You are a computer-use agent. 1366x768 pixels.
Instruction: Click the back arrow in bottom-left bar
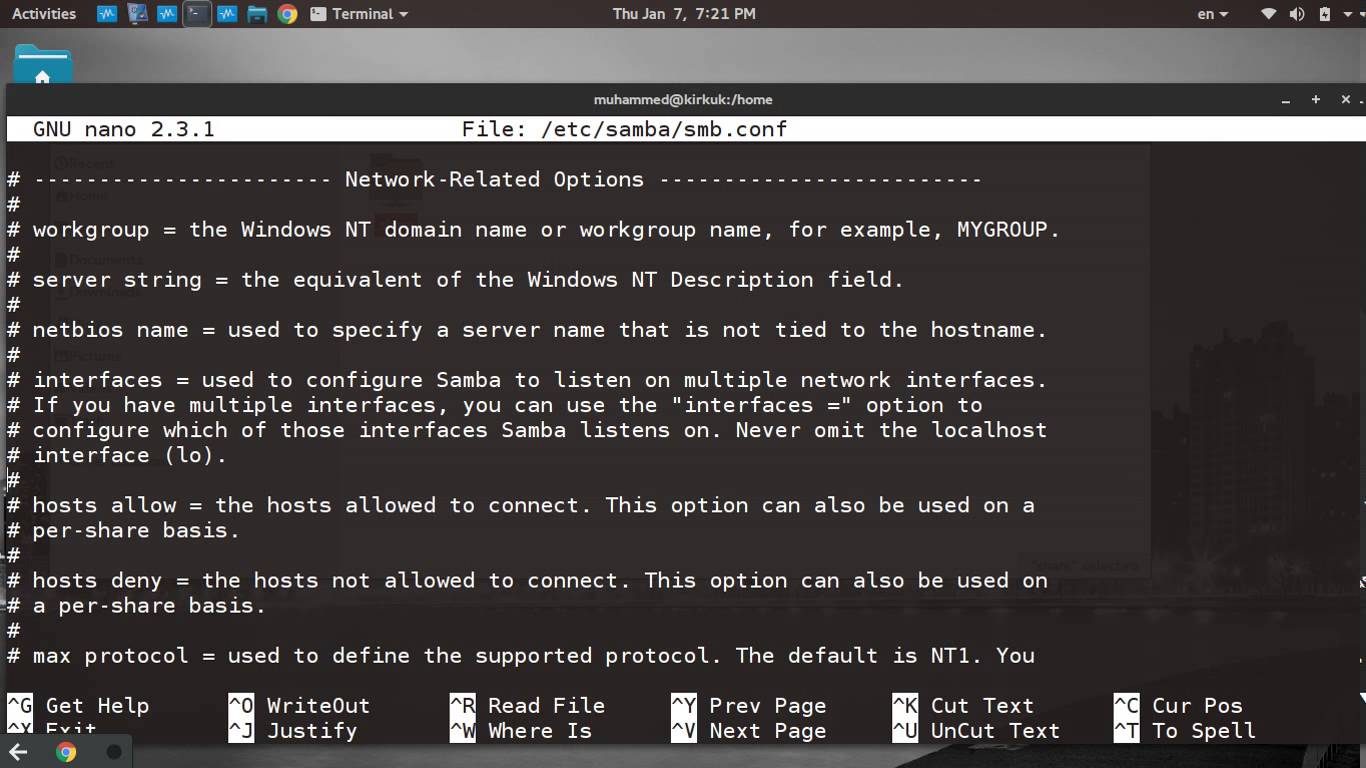point(18,752)
